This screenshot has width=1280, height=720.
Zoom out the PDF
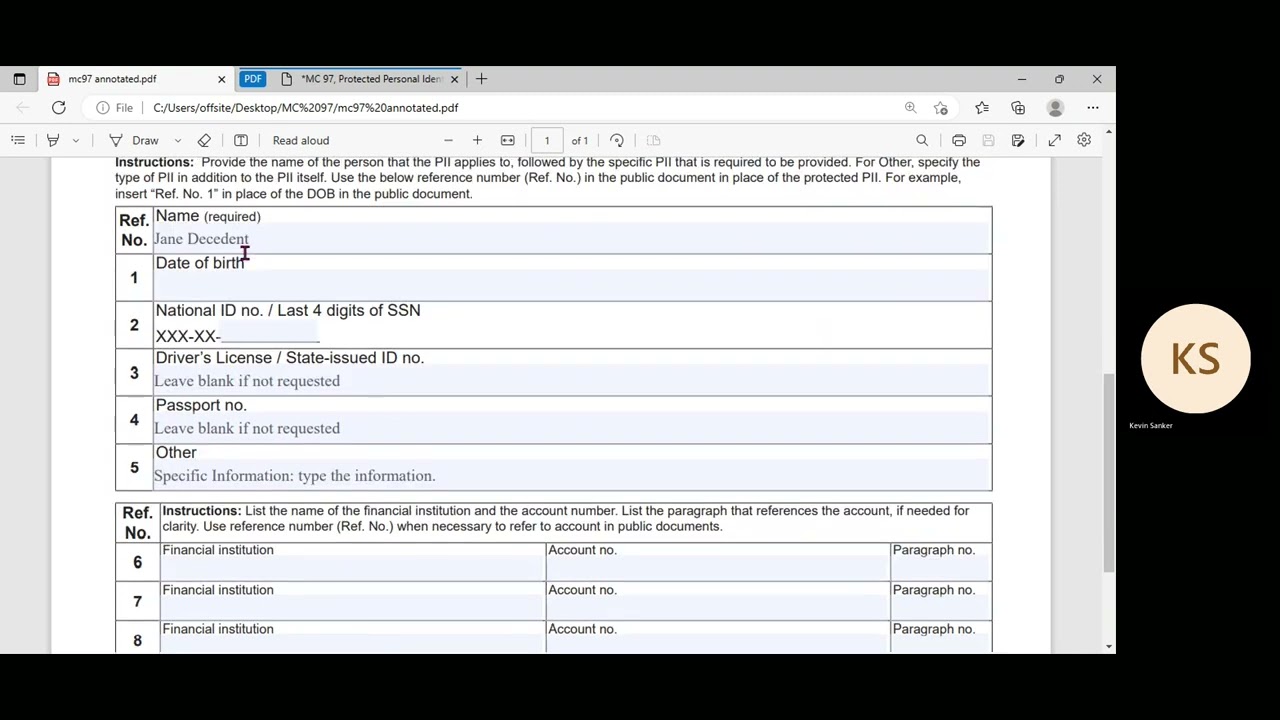448,141
